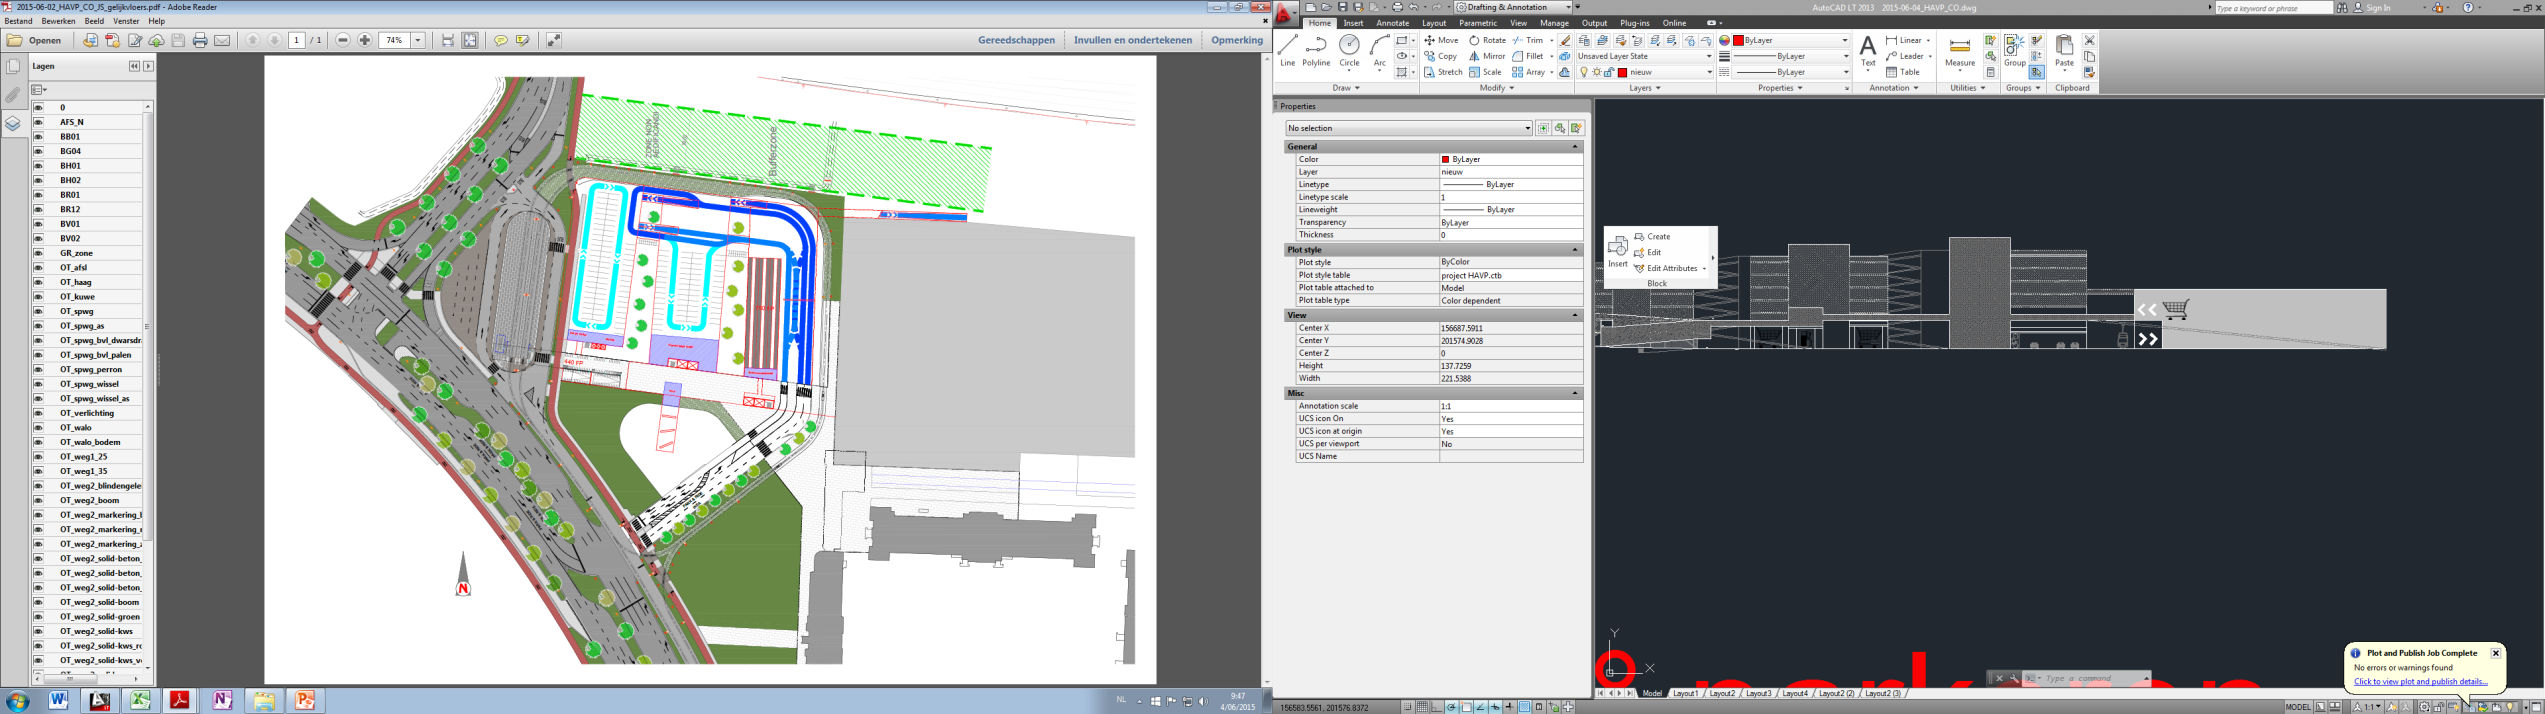Open the Annotate ribbon tab

pyautogui.click(x=1392, y=23)
